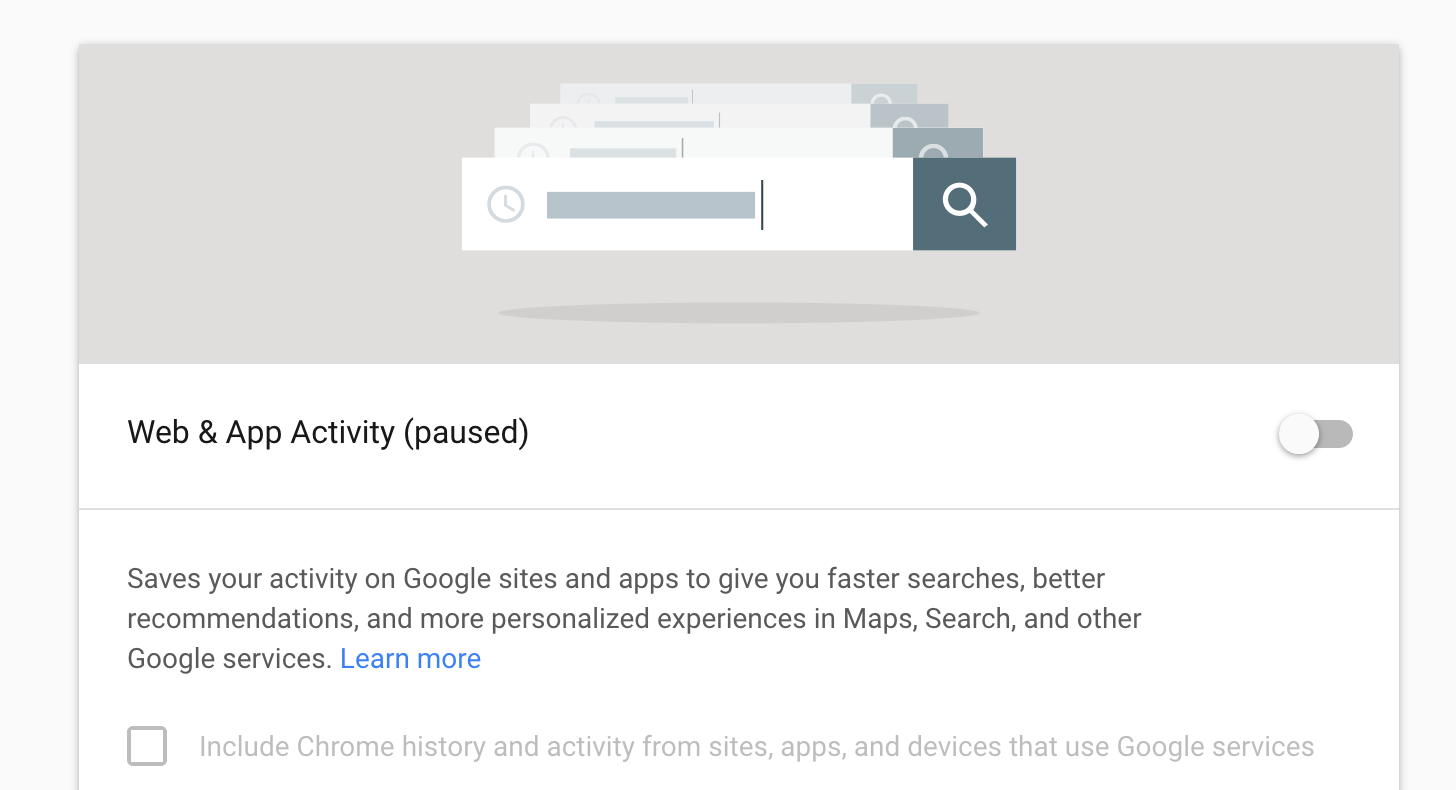Click the "Web & App Activity (paused)" heading
This screenshot has width=1456, height=790.
coord(328,433)
